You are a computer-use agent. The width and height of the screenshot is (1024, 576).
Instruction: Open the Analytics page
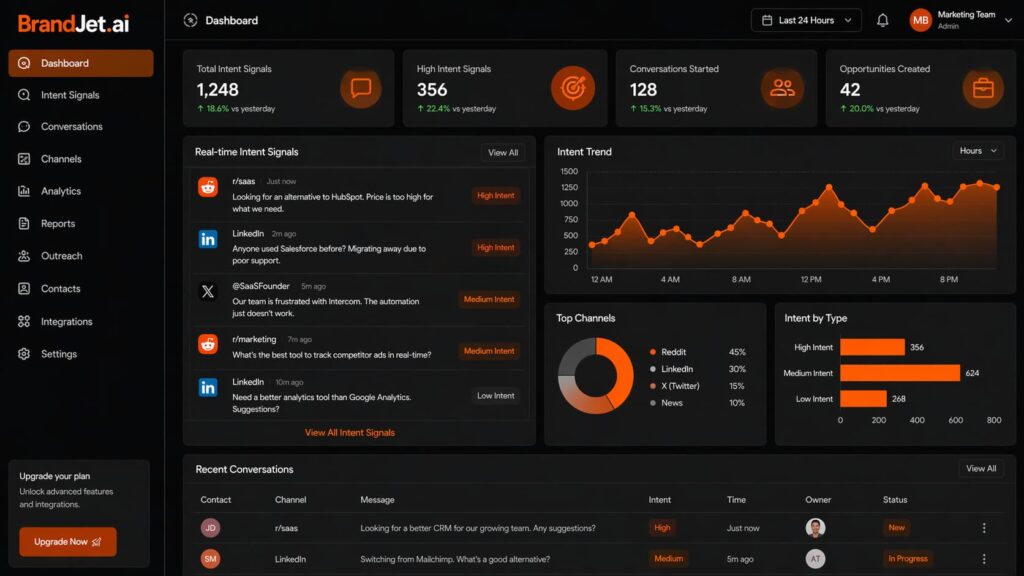(x=61, y=191)
